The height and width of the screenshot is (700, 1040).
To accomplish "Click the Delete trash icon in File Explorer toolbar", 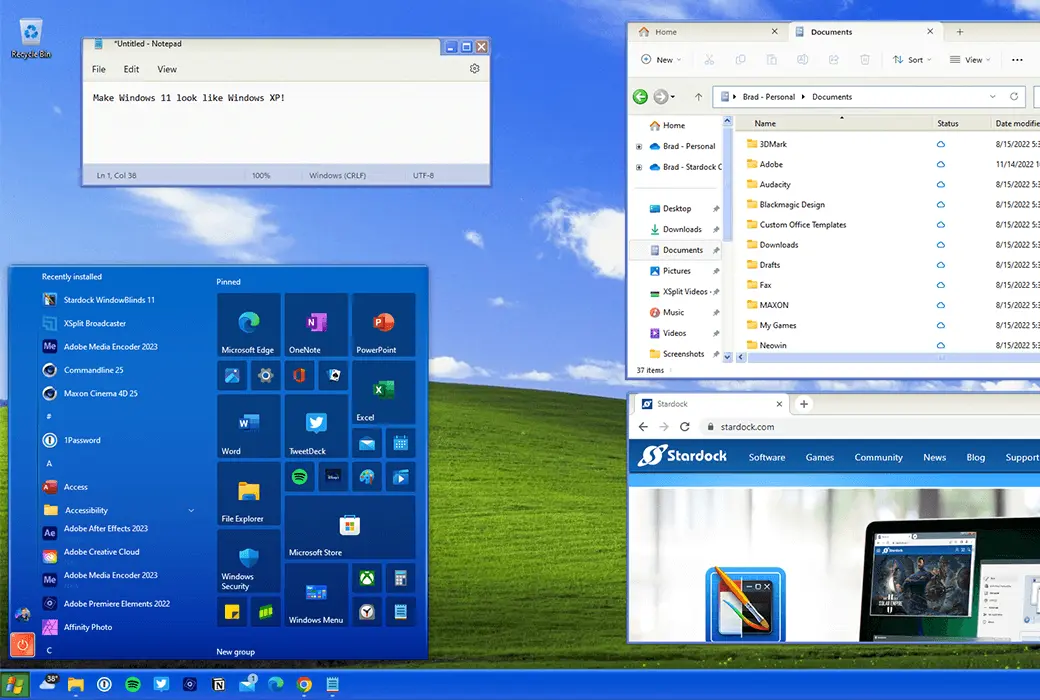I will [x=865, y=60].
